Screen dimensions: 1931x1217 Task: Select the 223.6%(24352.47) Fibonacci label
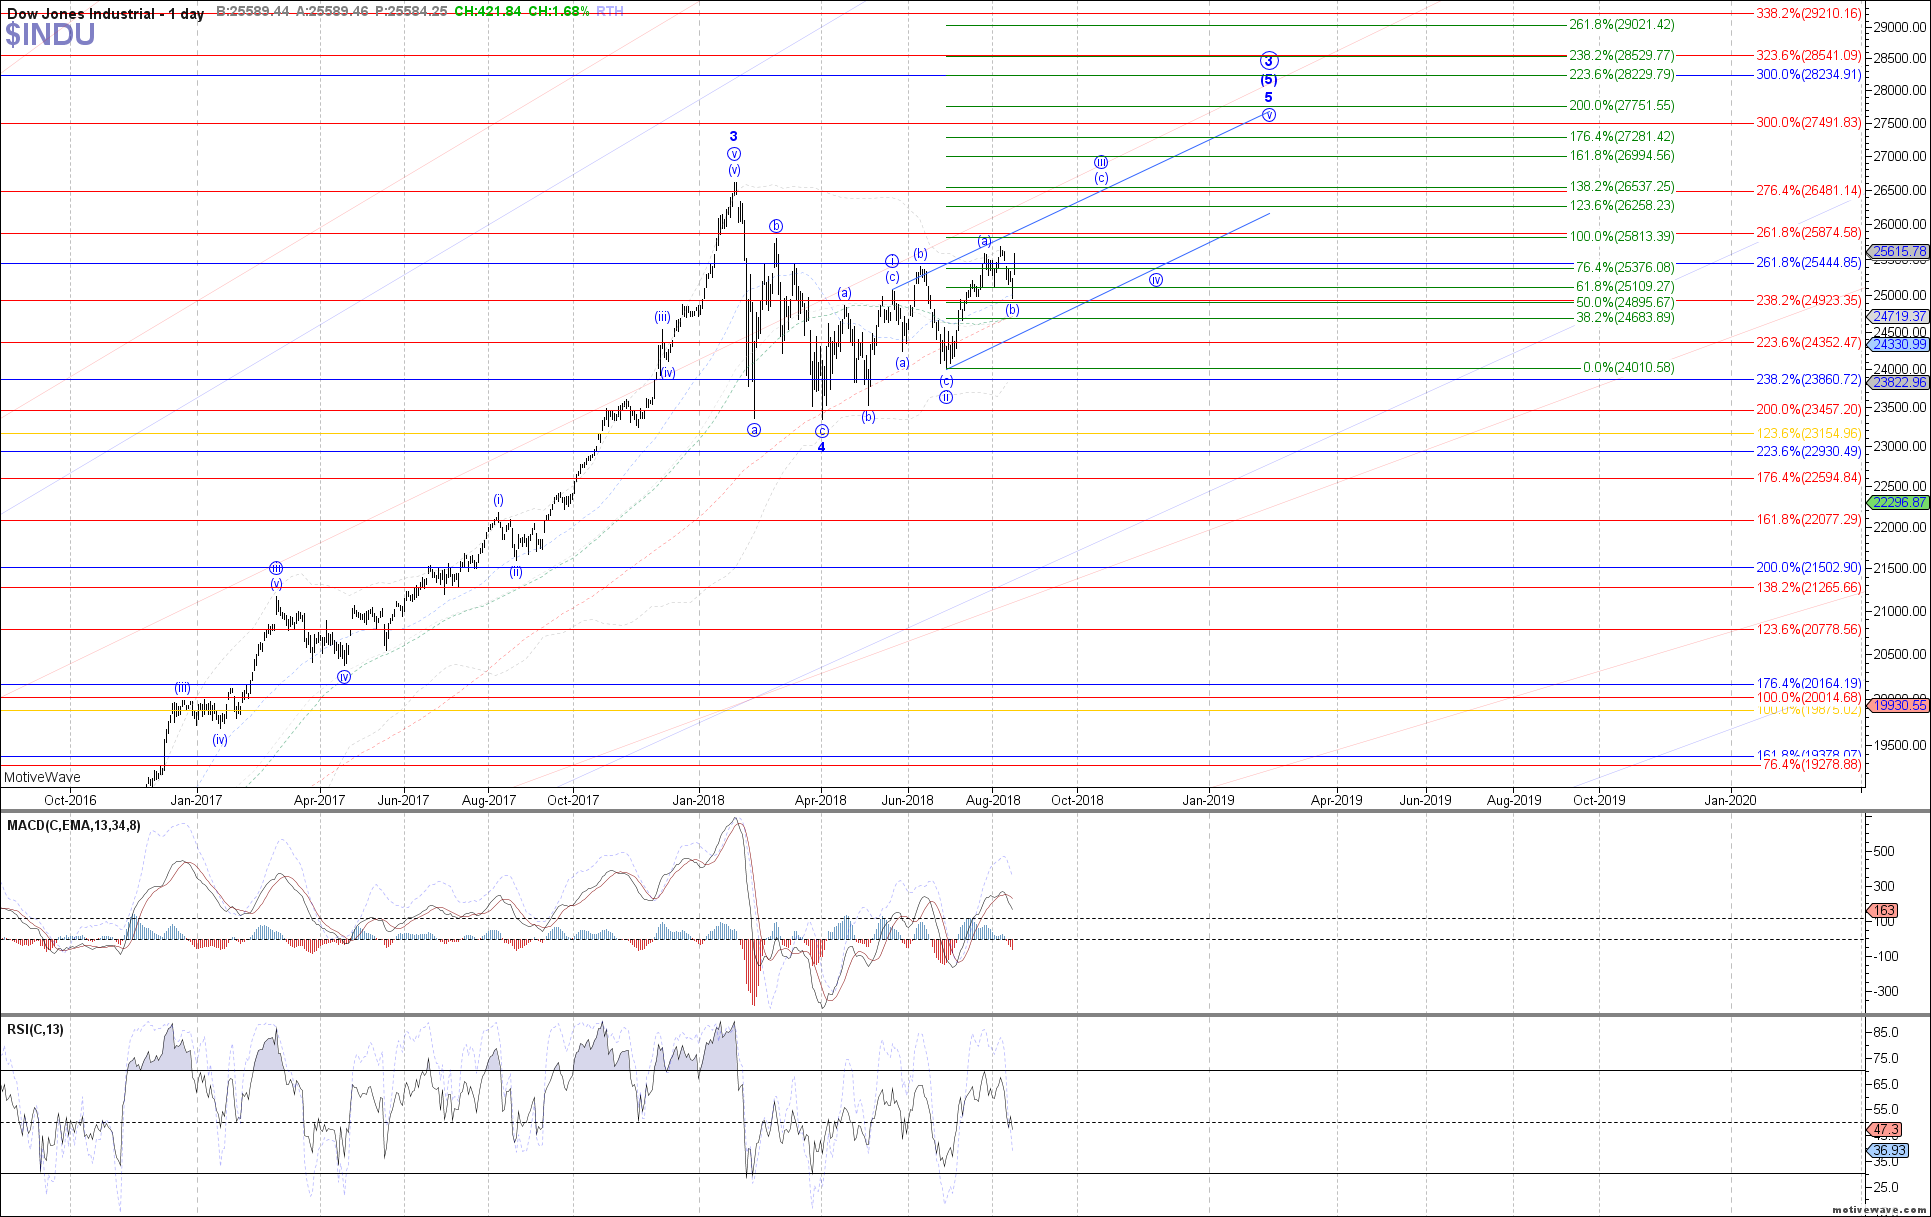point(1809,342)
